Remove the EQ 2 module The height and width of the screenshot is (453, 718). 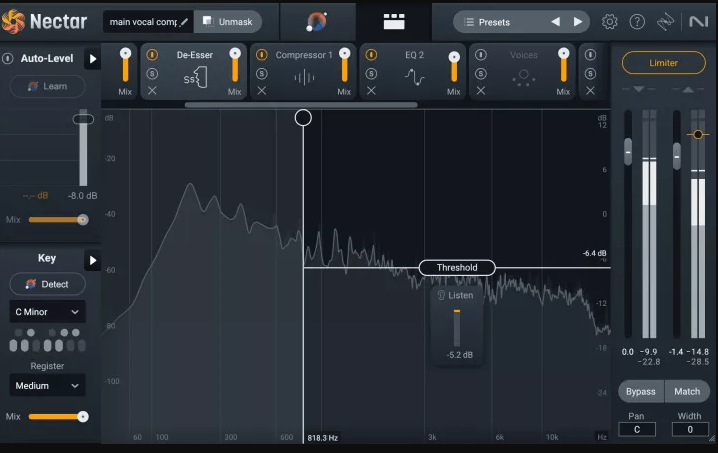(371, 91)
